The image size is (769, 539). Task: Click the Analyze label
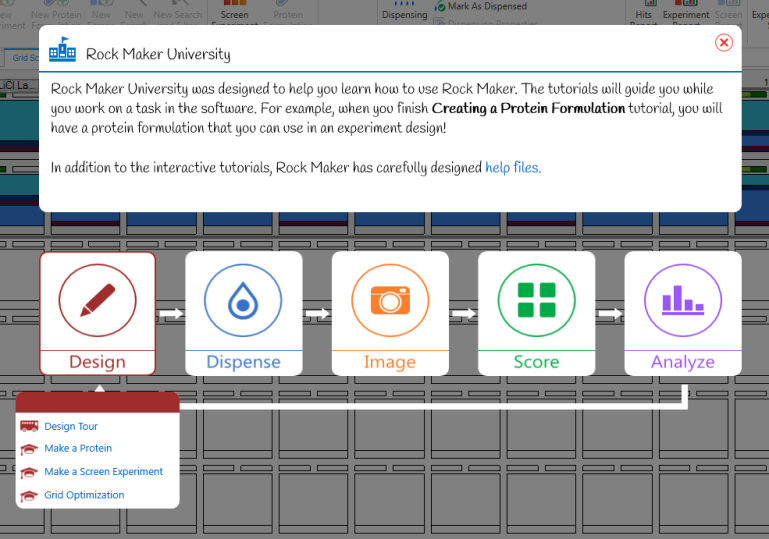tap(683, 362)
